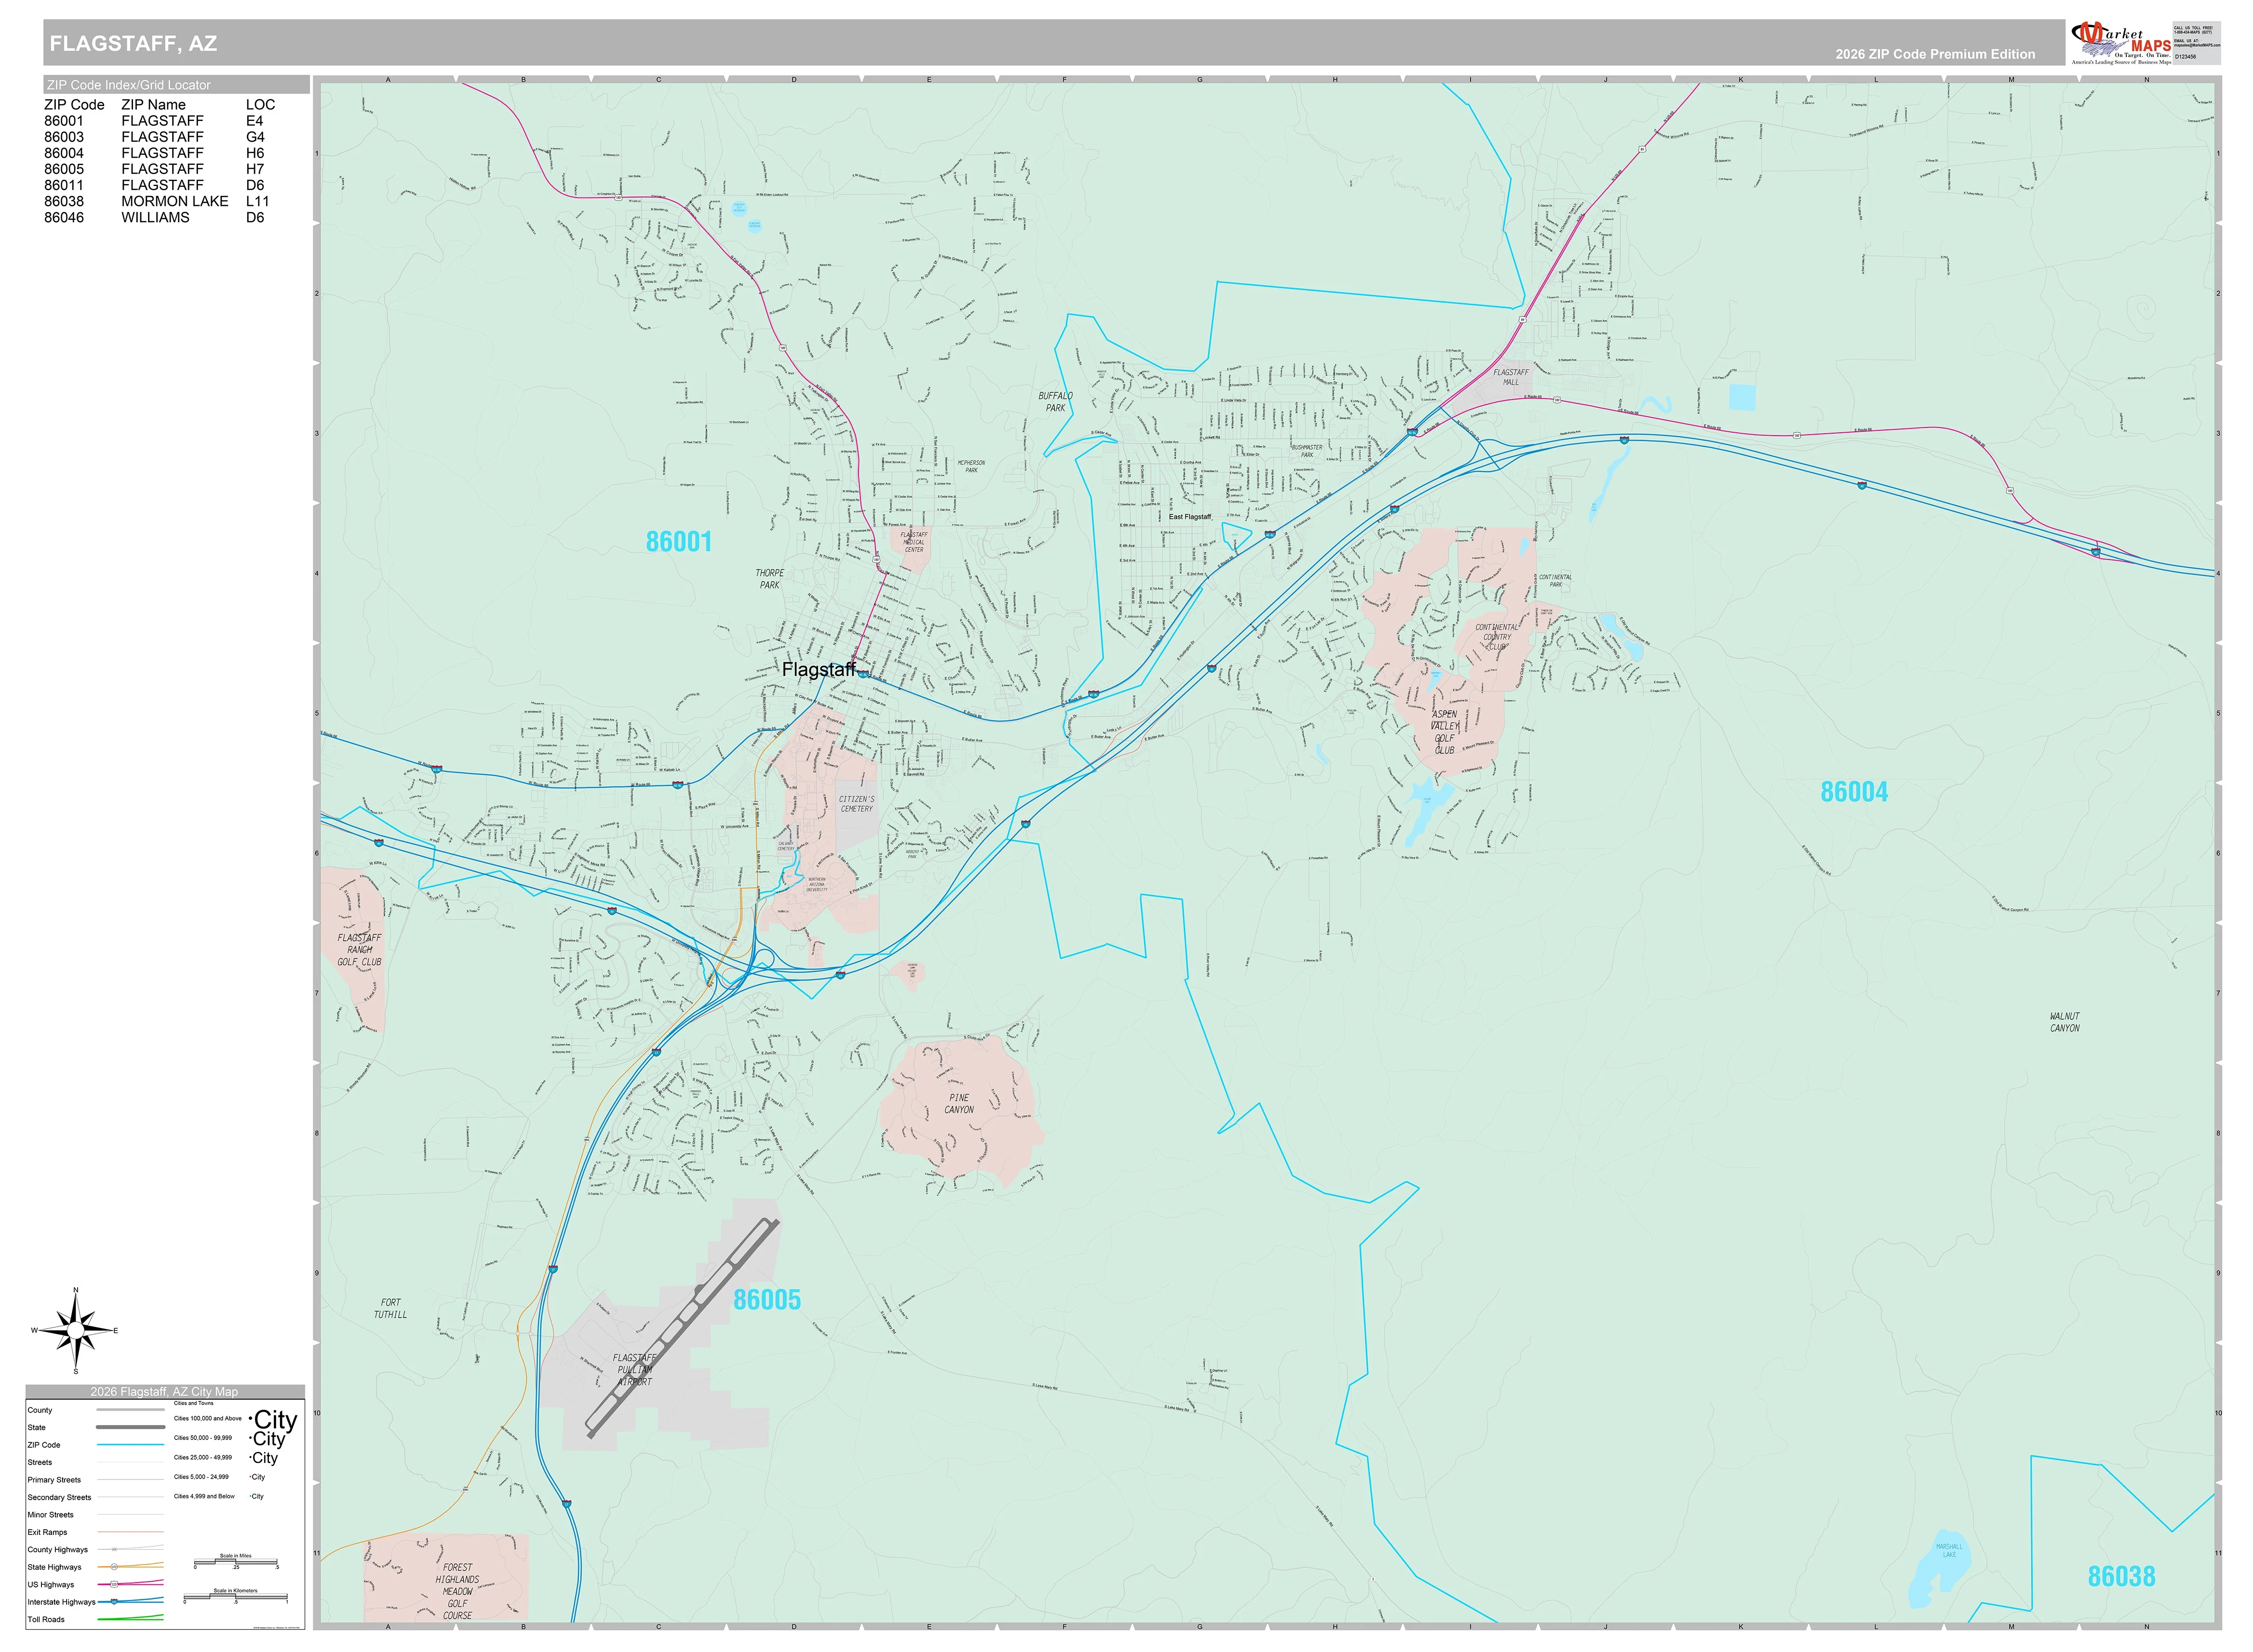Viewport: 2253px width, 1652px height.
Task: Click the "MCPHERSON PARK" label
Action: pyautogui.click(x=971, y=467)
